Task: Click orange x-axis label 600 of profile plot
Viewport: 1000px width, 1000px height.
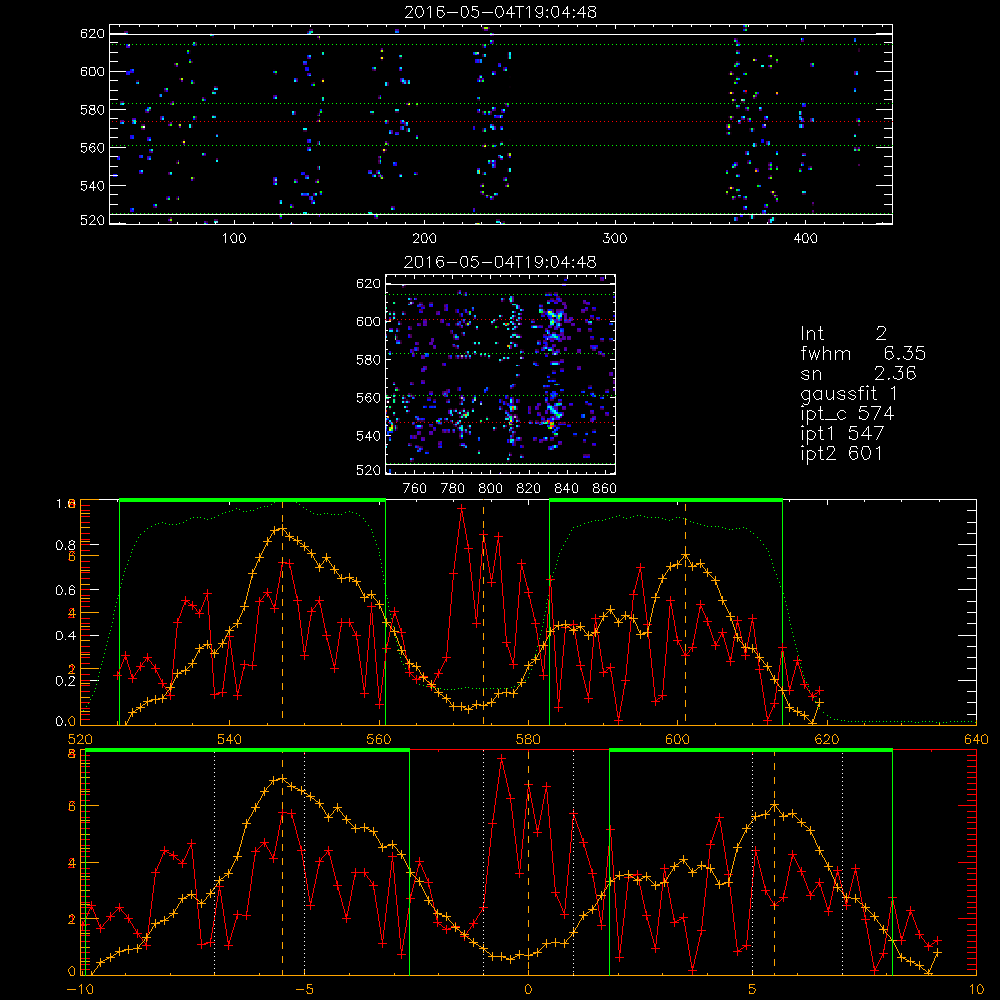Action: 677,740
